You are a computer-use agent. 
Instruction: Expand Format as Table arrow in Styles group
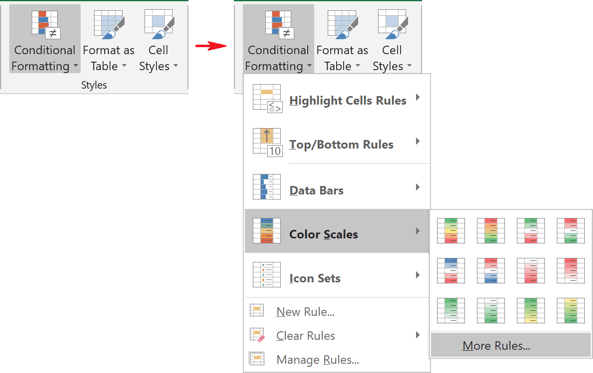[124, 65]
